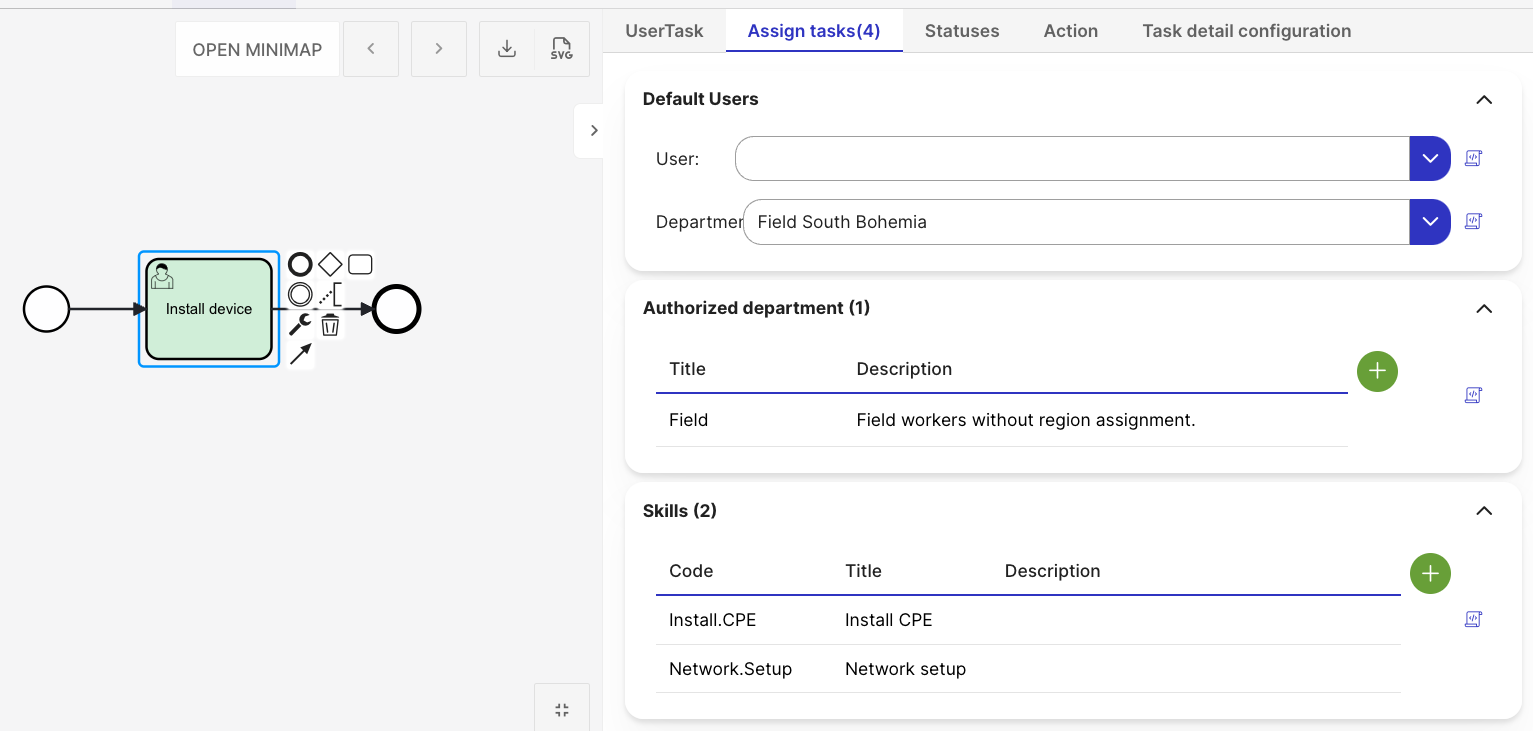Collapse the Default Users section
This screenshot has height=731, width=1533.
[1484, 99]
